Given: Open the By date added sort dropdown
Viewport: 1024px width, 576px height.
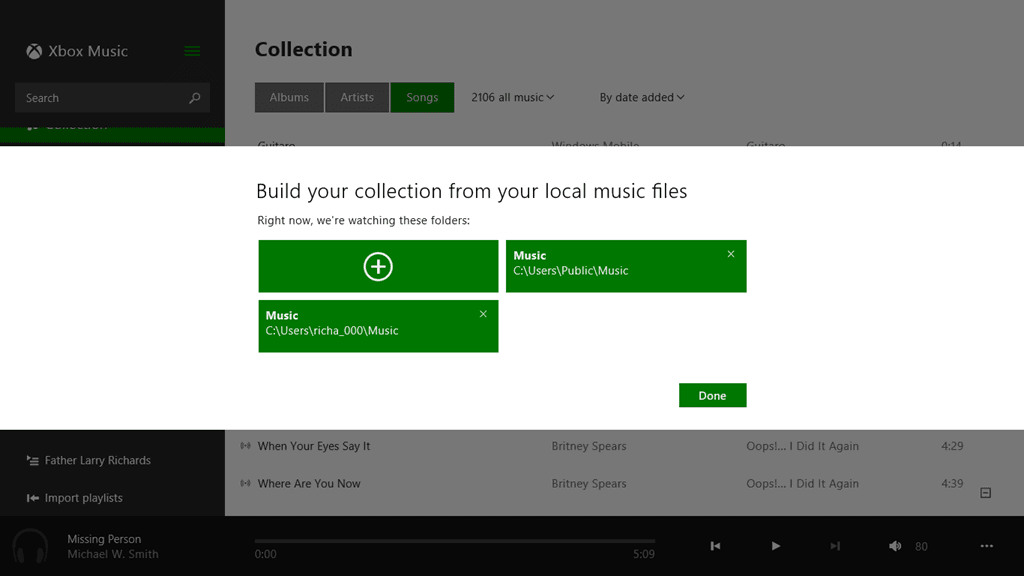Looking at the screenshot, I should [642, 97].
